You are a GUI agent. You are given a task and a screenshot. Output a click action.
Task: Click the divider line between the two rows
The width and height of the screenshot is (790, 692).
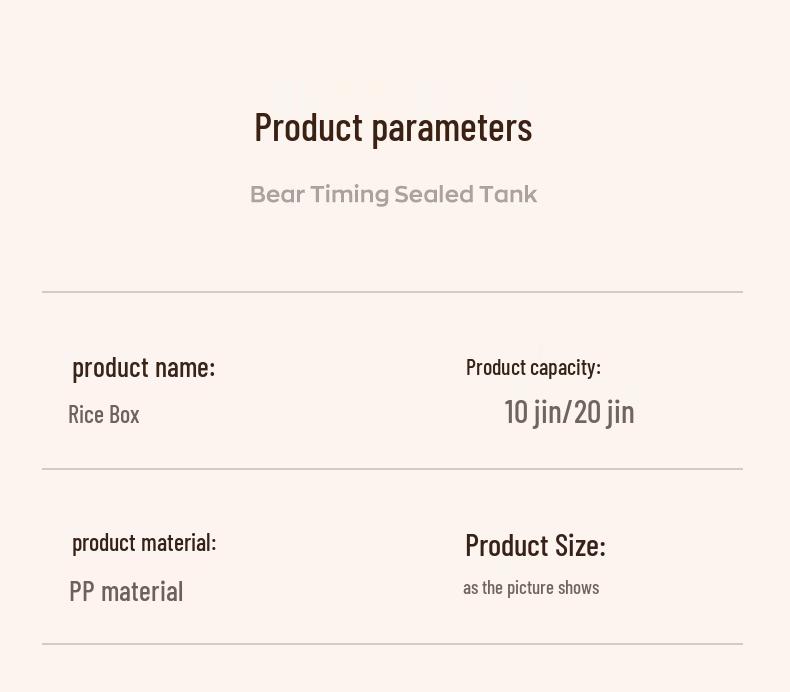point(392,468)
